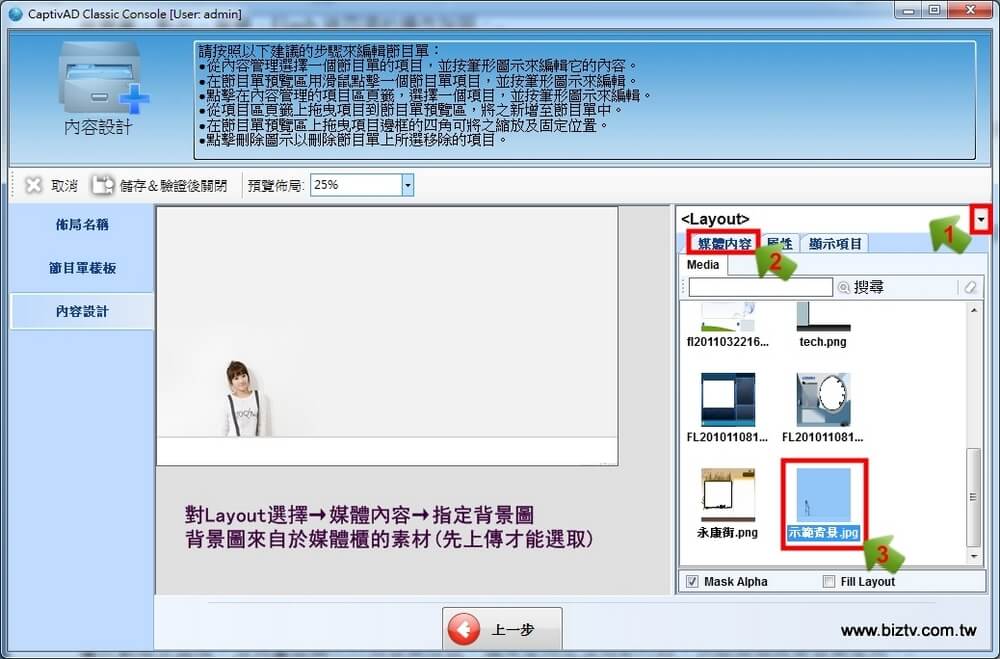1000x659 pixels.
Task: Go to the 佈局名稱 step
Action: 82,225
